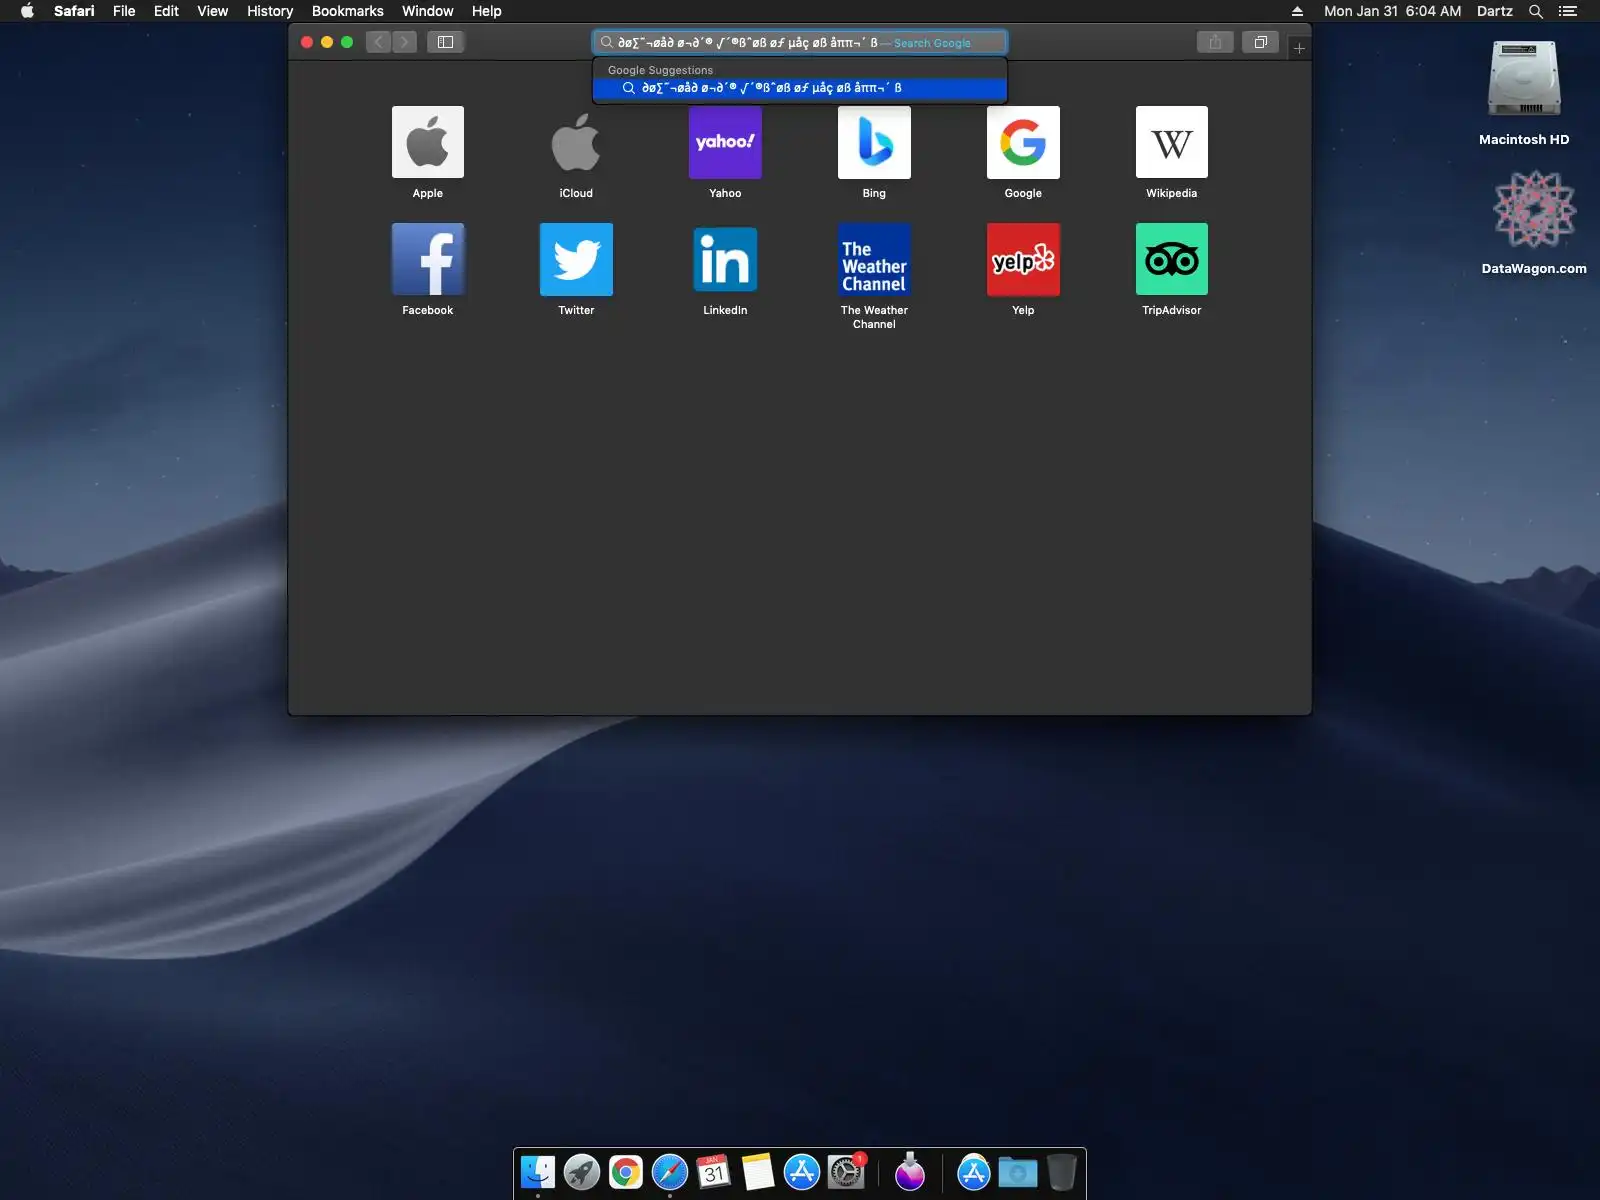The width and height of the screenshot is (1600, 1200).
Task: Open The Weather Channel favorite tile
Action: (874, 259)
